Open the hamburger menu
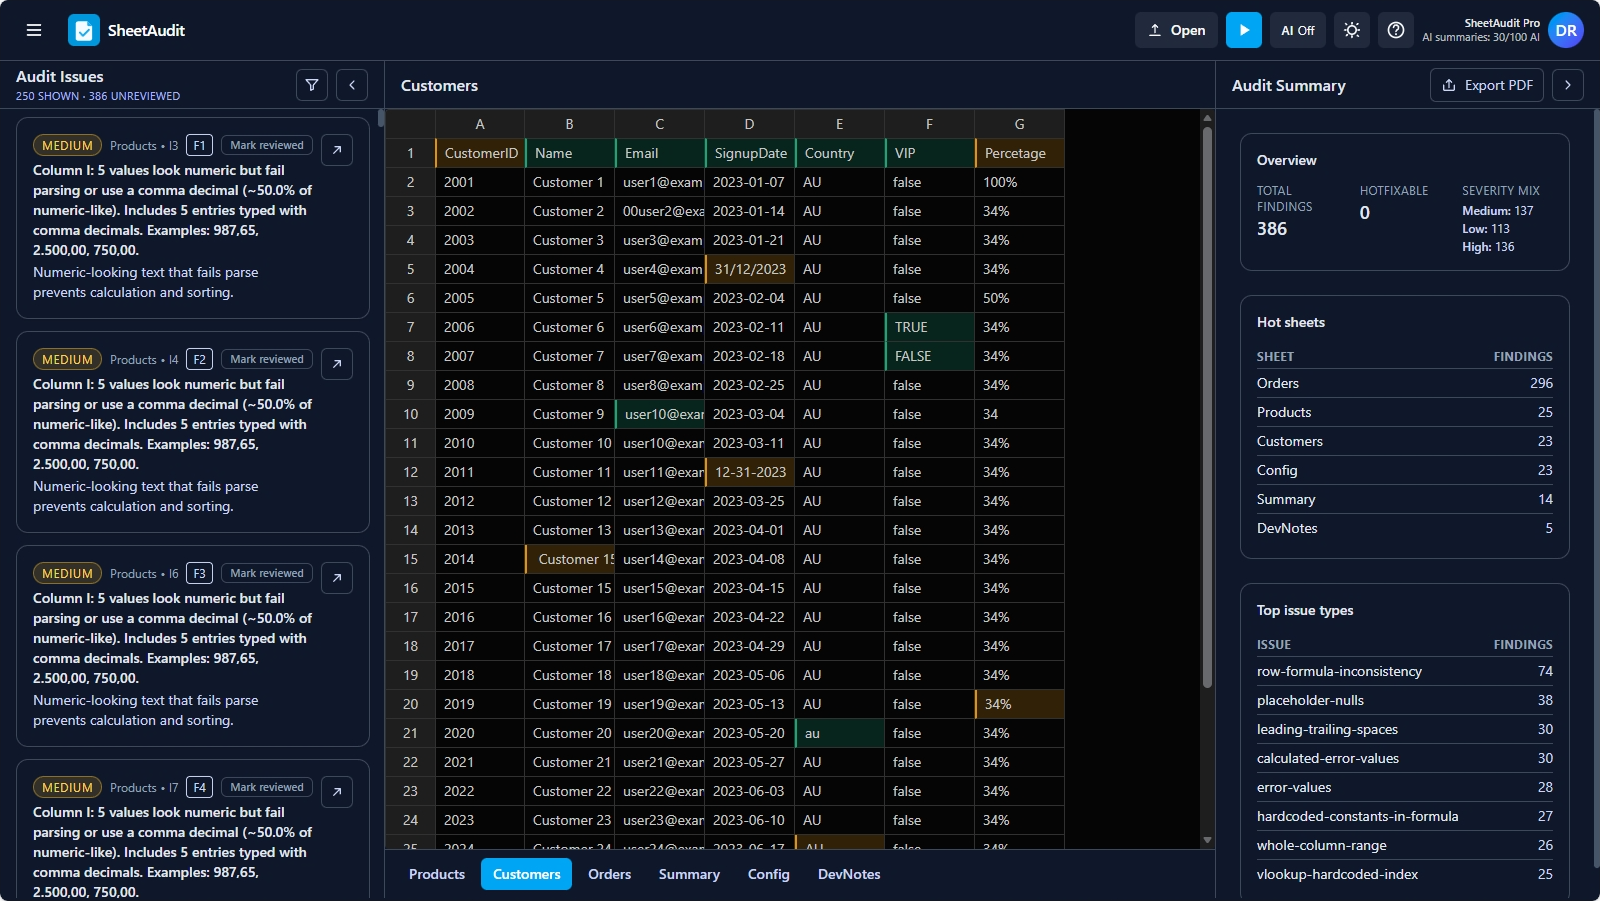This screenshot has width=1600, height=901. 34,30
